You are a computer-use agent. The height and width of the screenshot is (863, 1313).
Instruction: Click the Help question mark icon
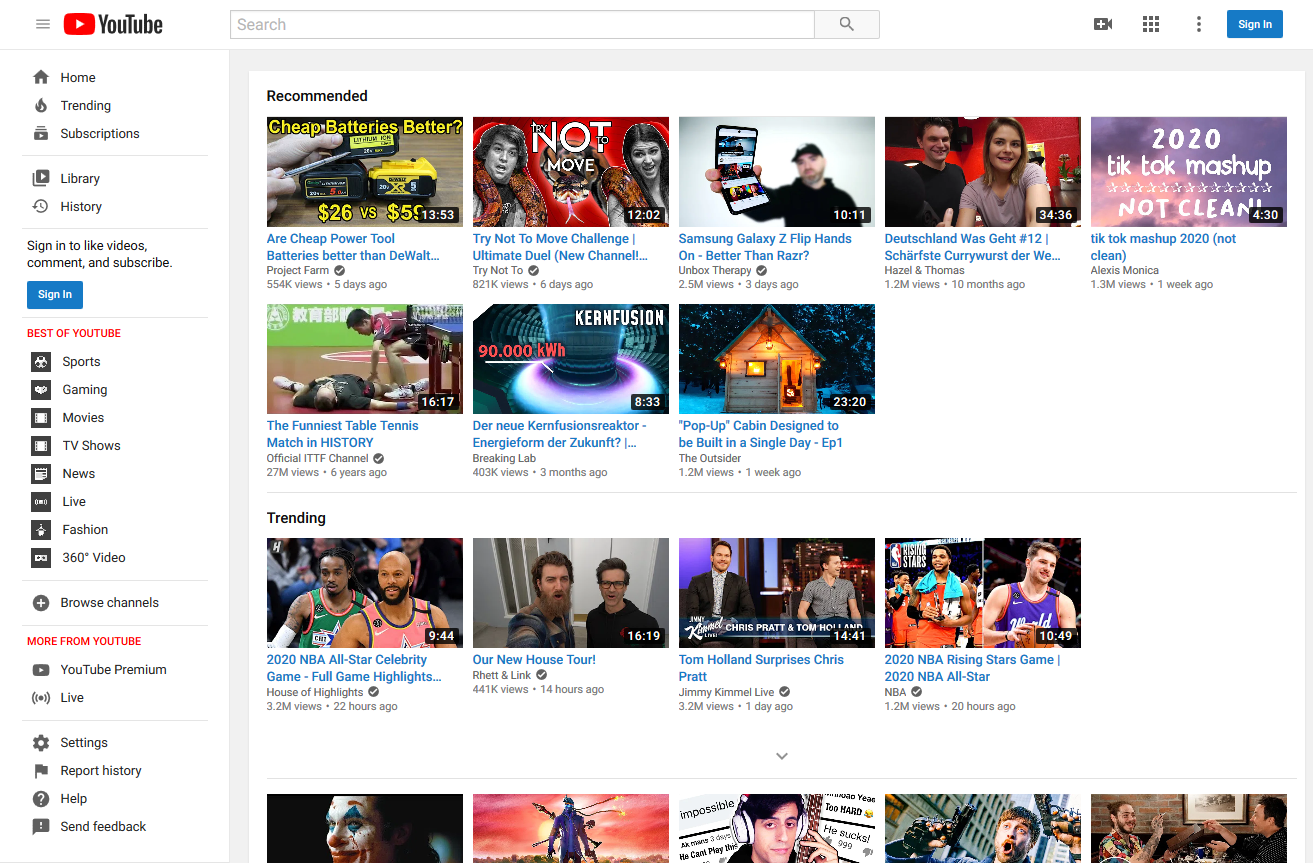(x=41, y=799)
